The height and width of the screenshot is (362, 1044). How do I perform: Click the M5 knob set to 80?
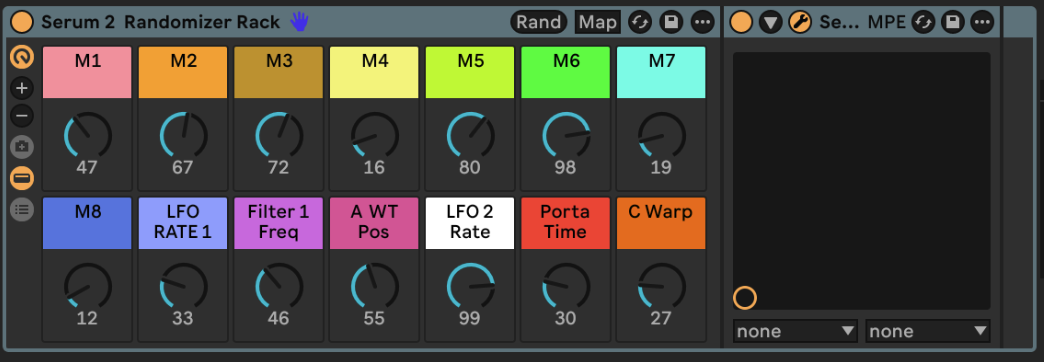pyautogui.click(x=470, y=135)
